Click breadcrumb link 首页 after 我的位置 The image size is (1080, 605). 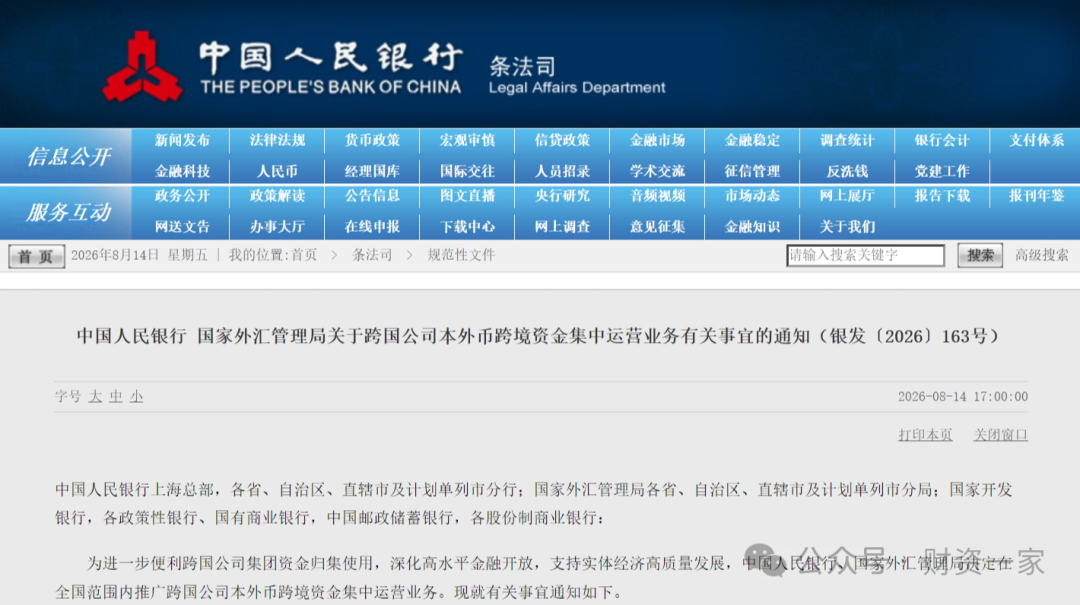point(304,255)
